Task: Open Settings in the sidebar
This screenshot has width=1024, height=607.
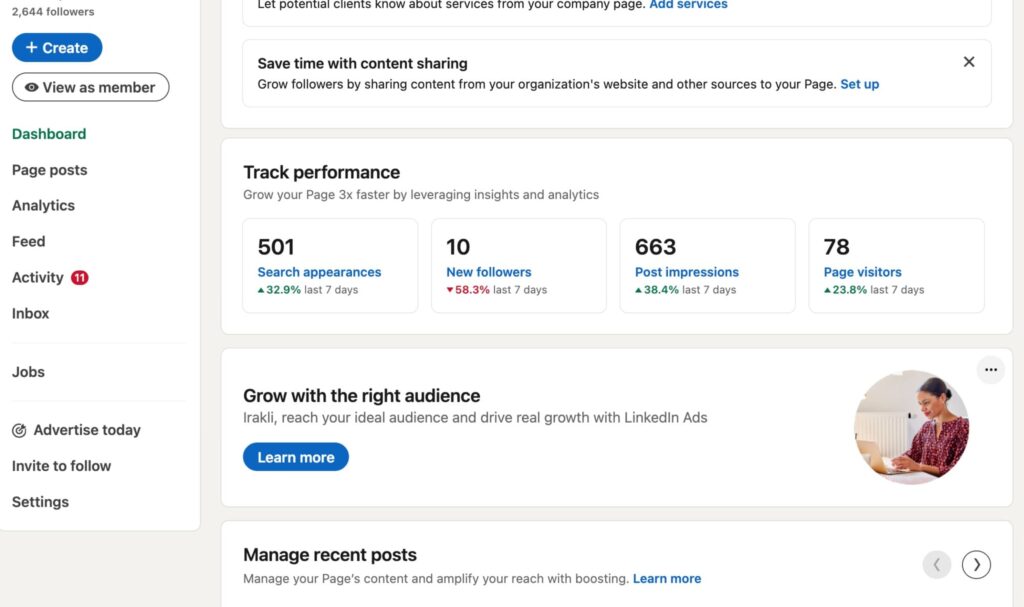Action: (40, 502)
